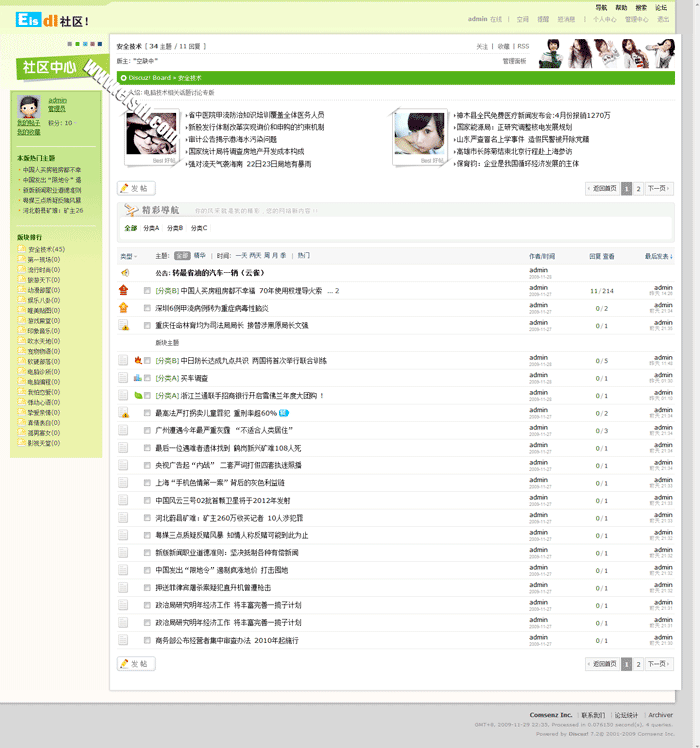Open 影视天堂(0) folder icon in sidebar
This screenshot has height=748, width=700.
21,443
